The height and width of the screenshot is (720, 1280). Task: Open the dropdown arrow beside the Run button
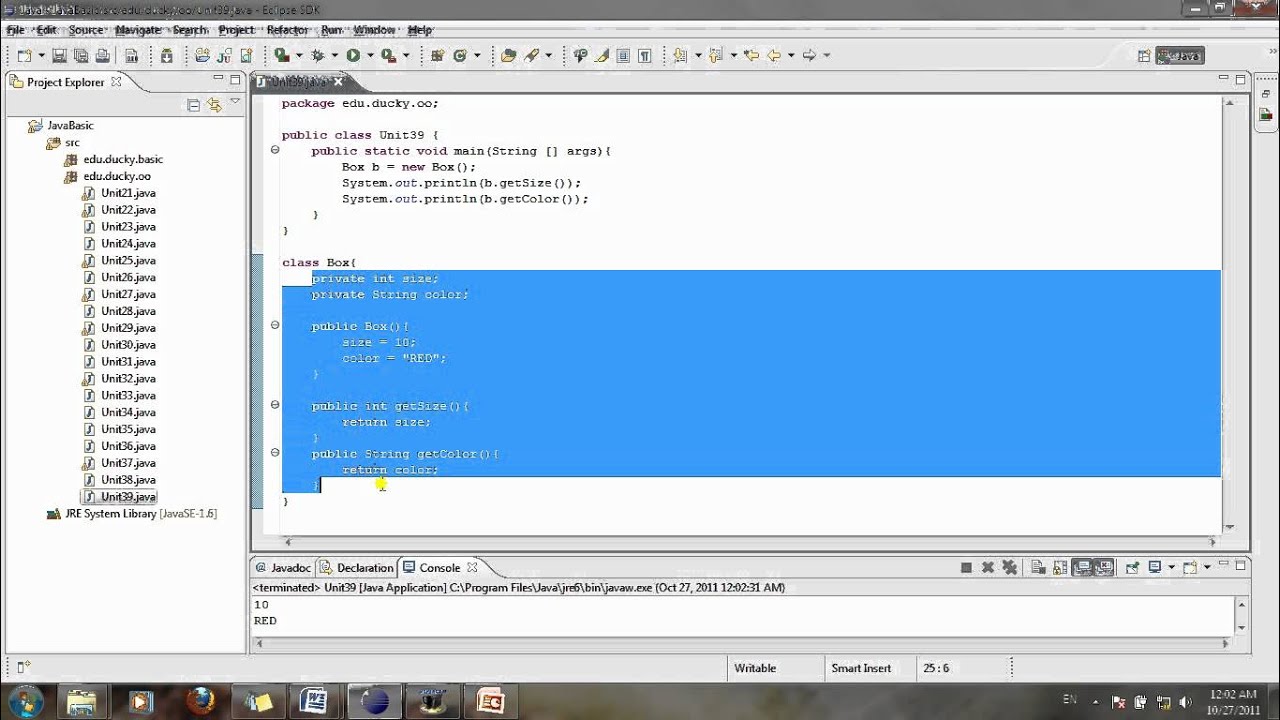[x=370, y=56]
